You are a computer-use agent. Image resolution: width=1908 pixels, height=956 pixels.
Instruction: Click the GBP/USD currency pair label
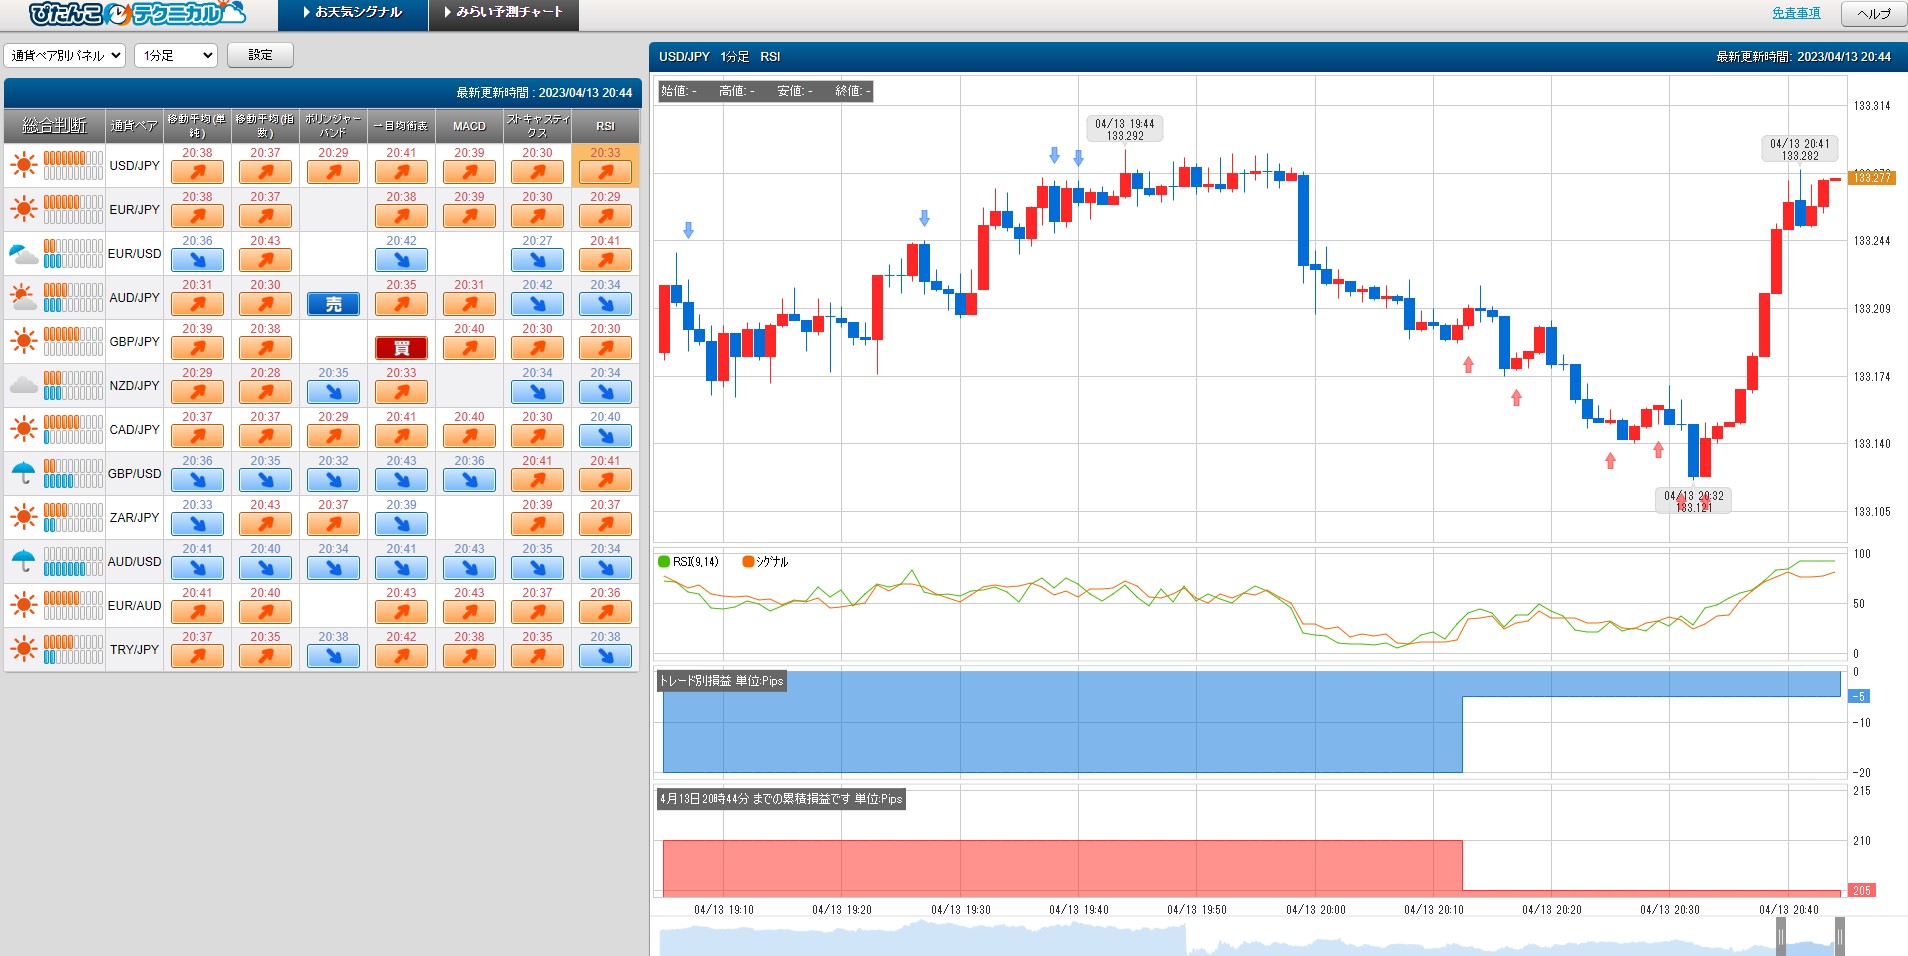(135, 473)
